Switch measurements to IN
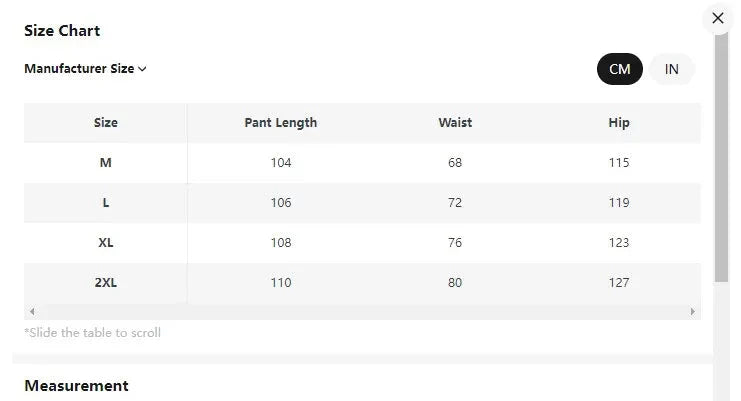741x401 pixels. coord(672,69)
